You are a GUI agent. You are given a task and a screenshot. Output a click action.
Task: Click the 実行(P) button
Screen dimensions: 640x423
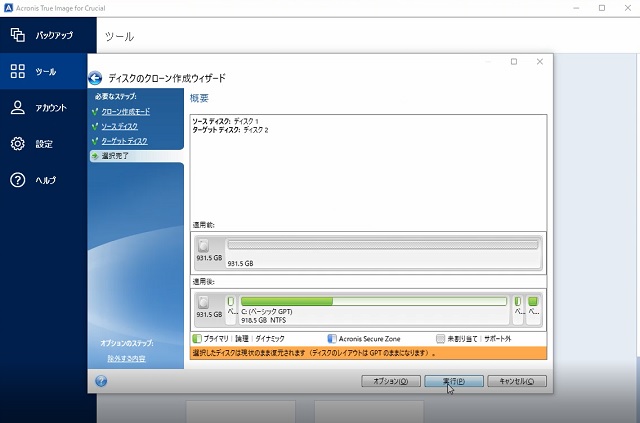tap(454, 381)
